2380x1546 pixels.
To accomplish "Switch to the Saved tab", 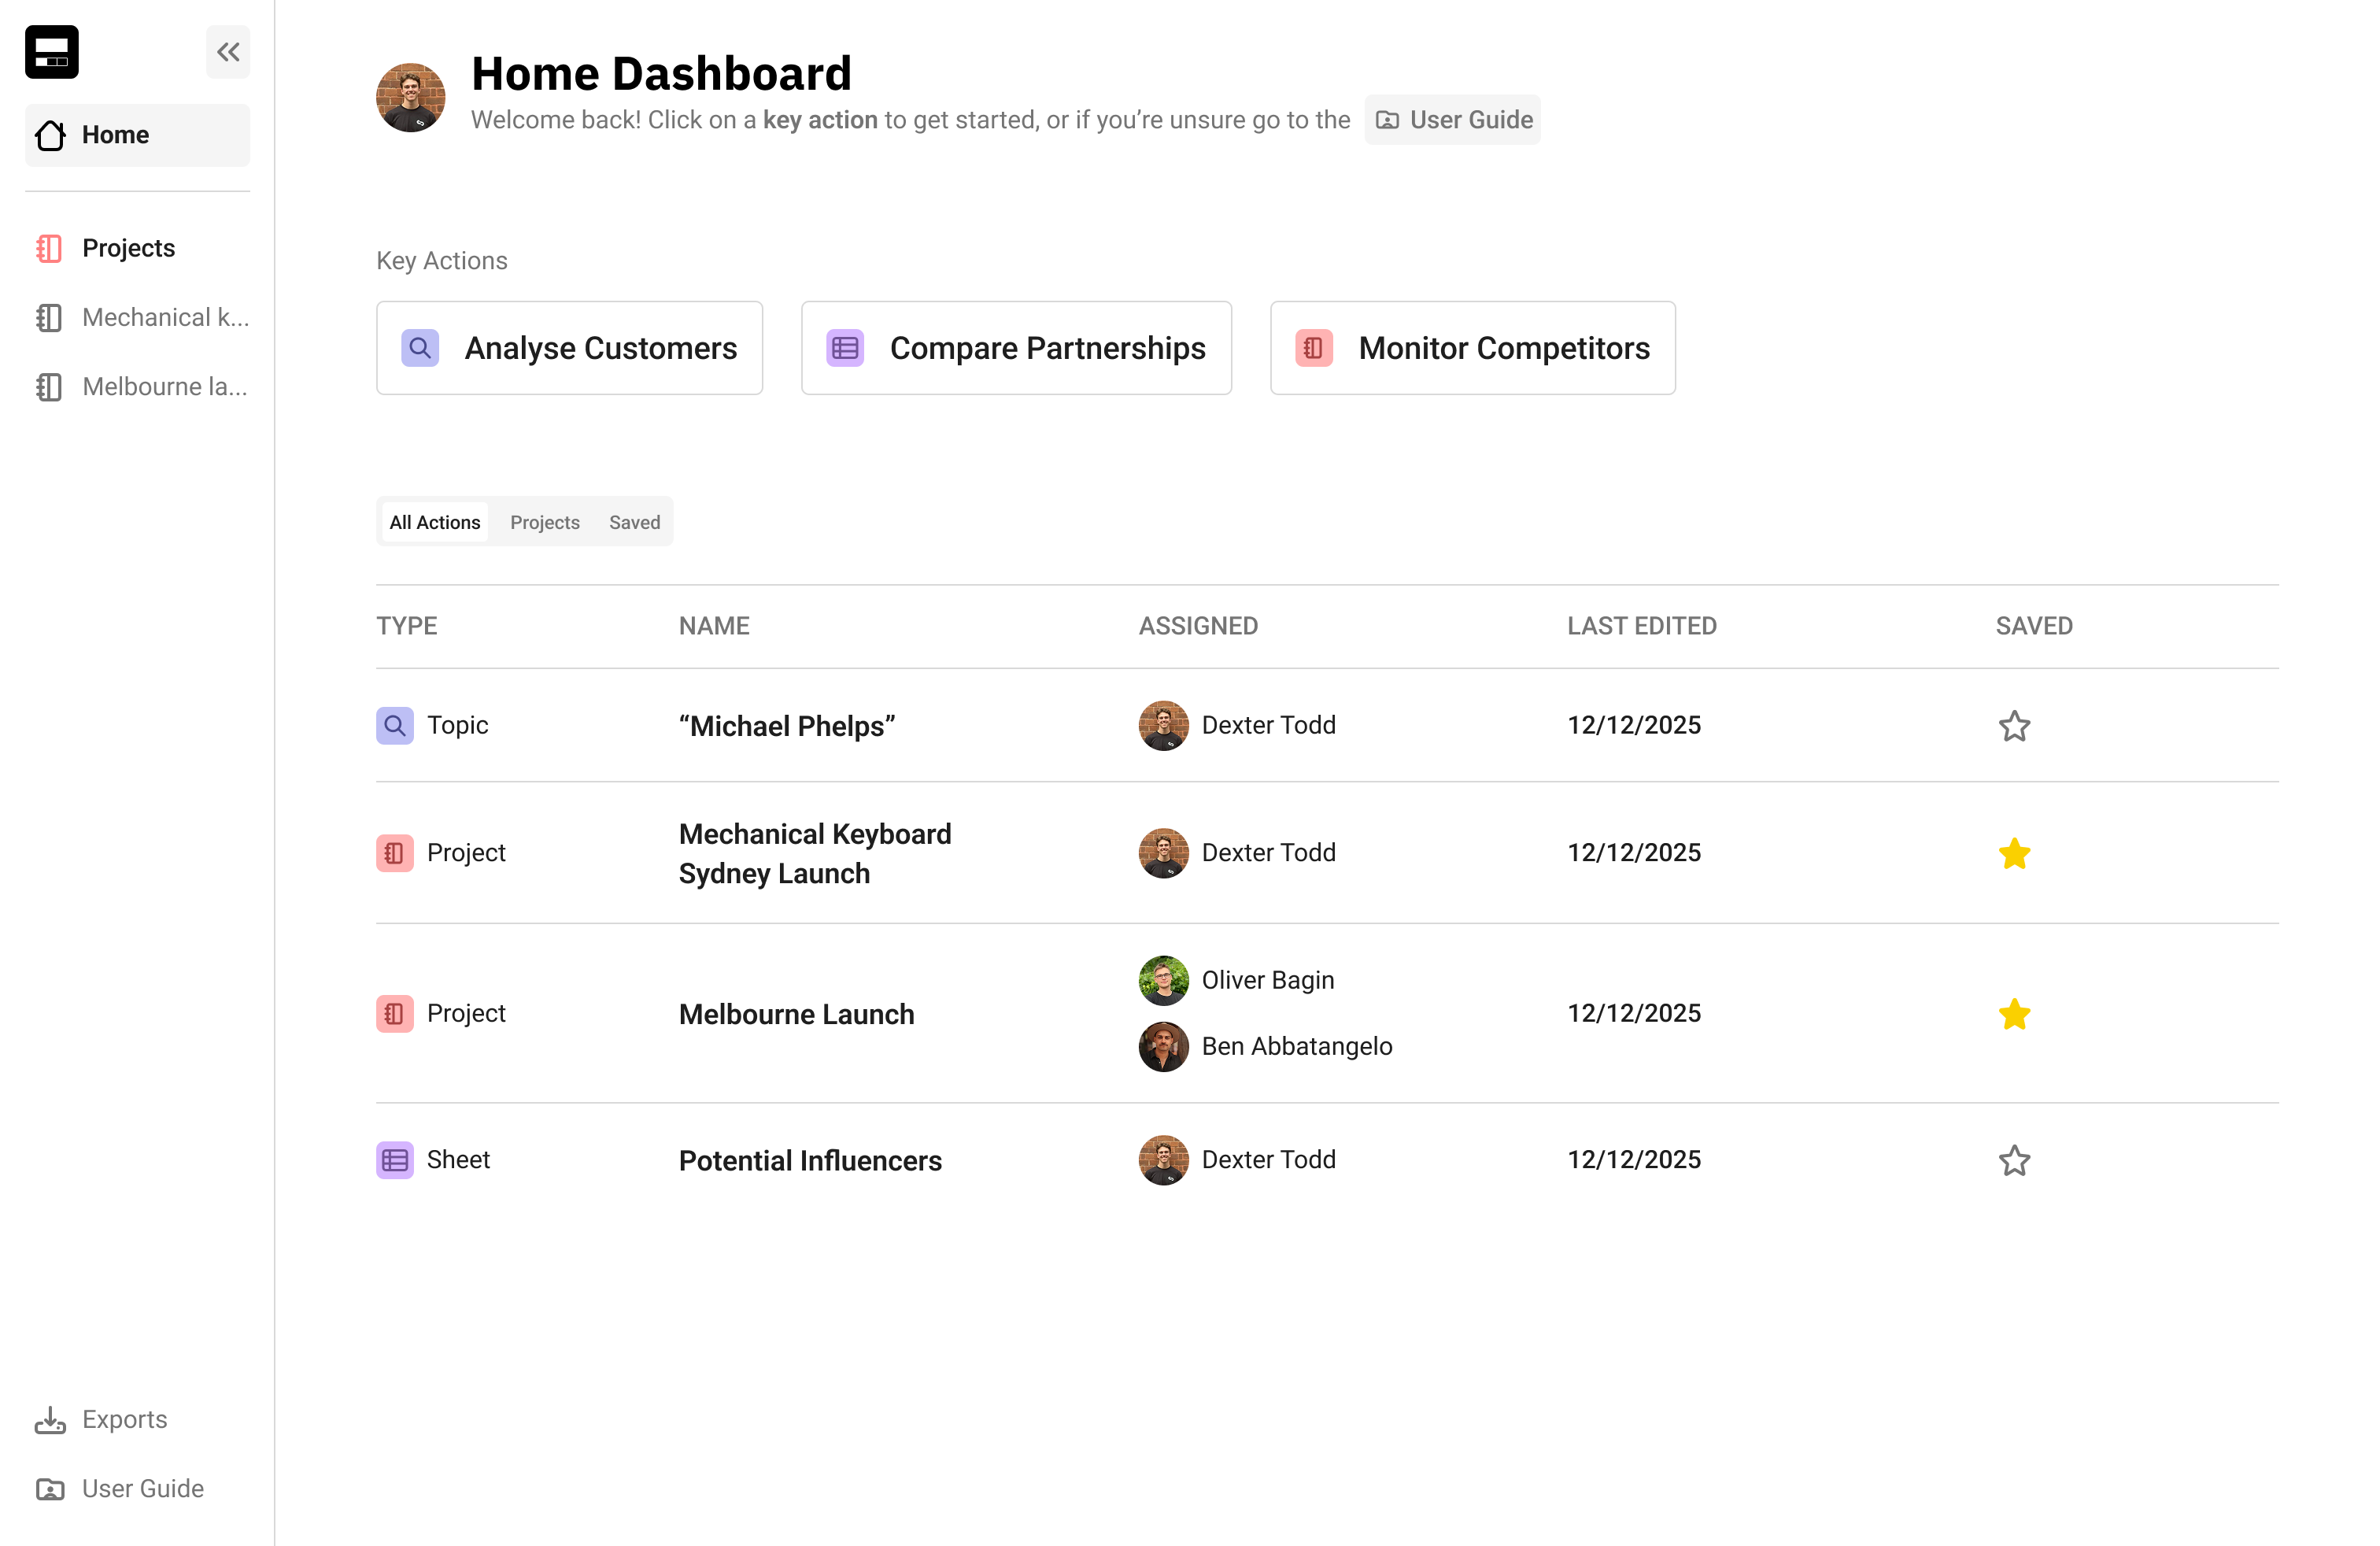I will 634,522.
